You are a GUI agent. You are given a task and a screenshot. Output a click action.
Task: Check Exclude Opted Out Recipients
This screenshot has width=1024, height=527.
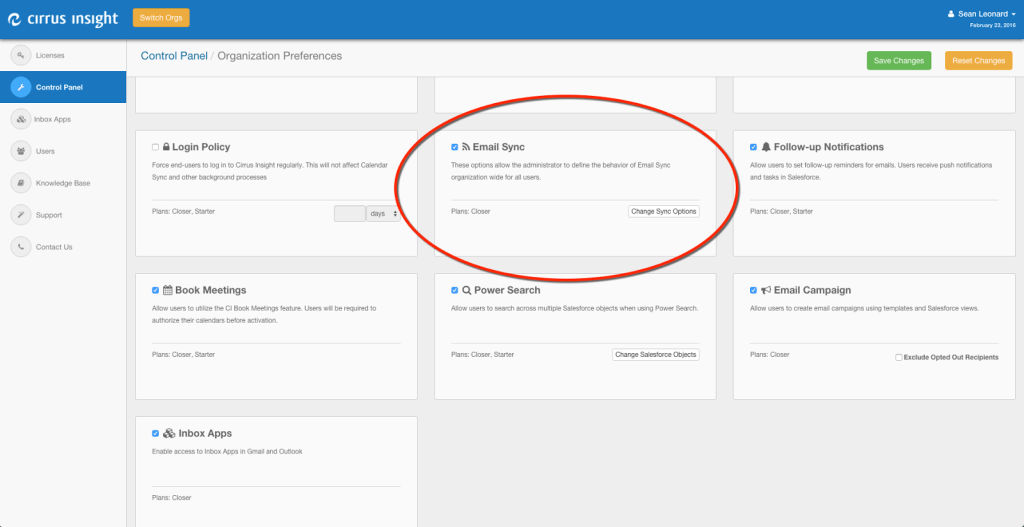click(x=899, y=357)
